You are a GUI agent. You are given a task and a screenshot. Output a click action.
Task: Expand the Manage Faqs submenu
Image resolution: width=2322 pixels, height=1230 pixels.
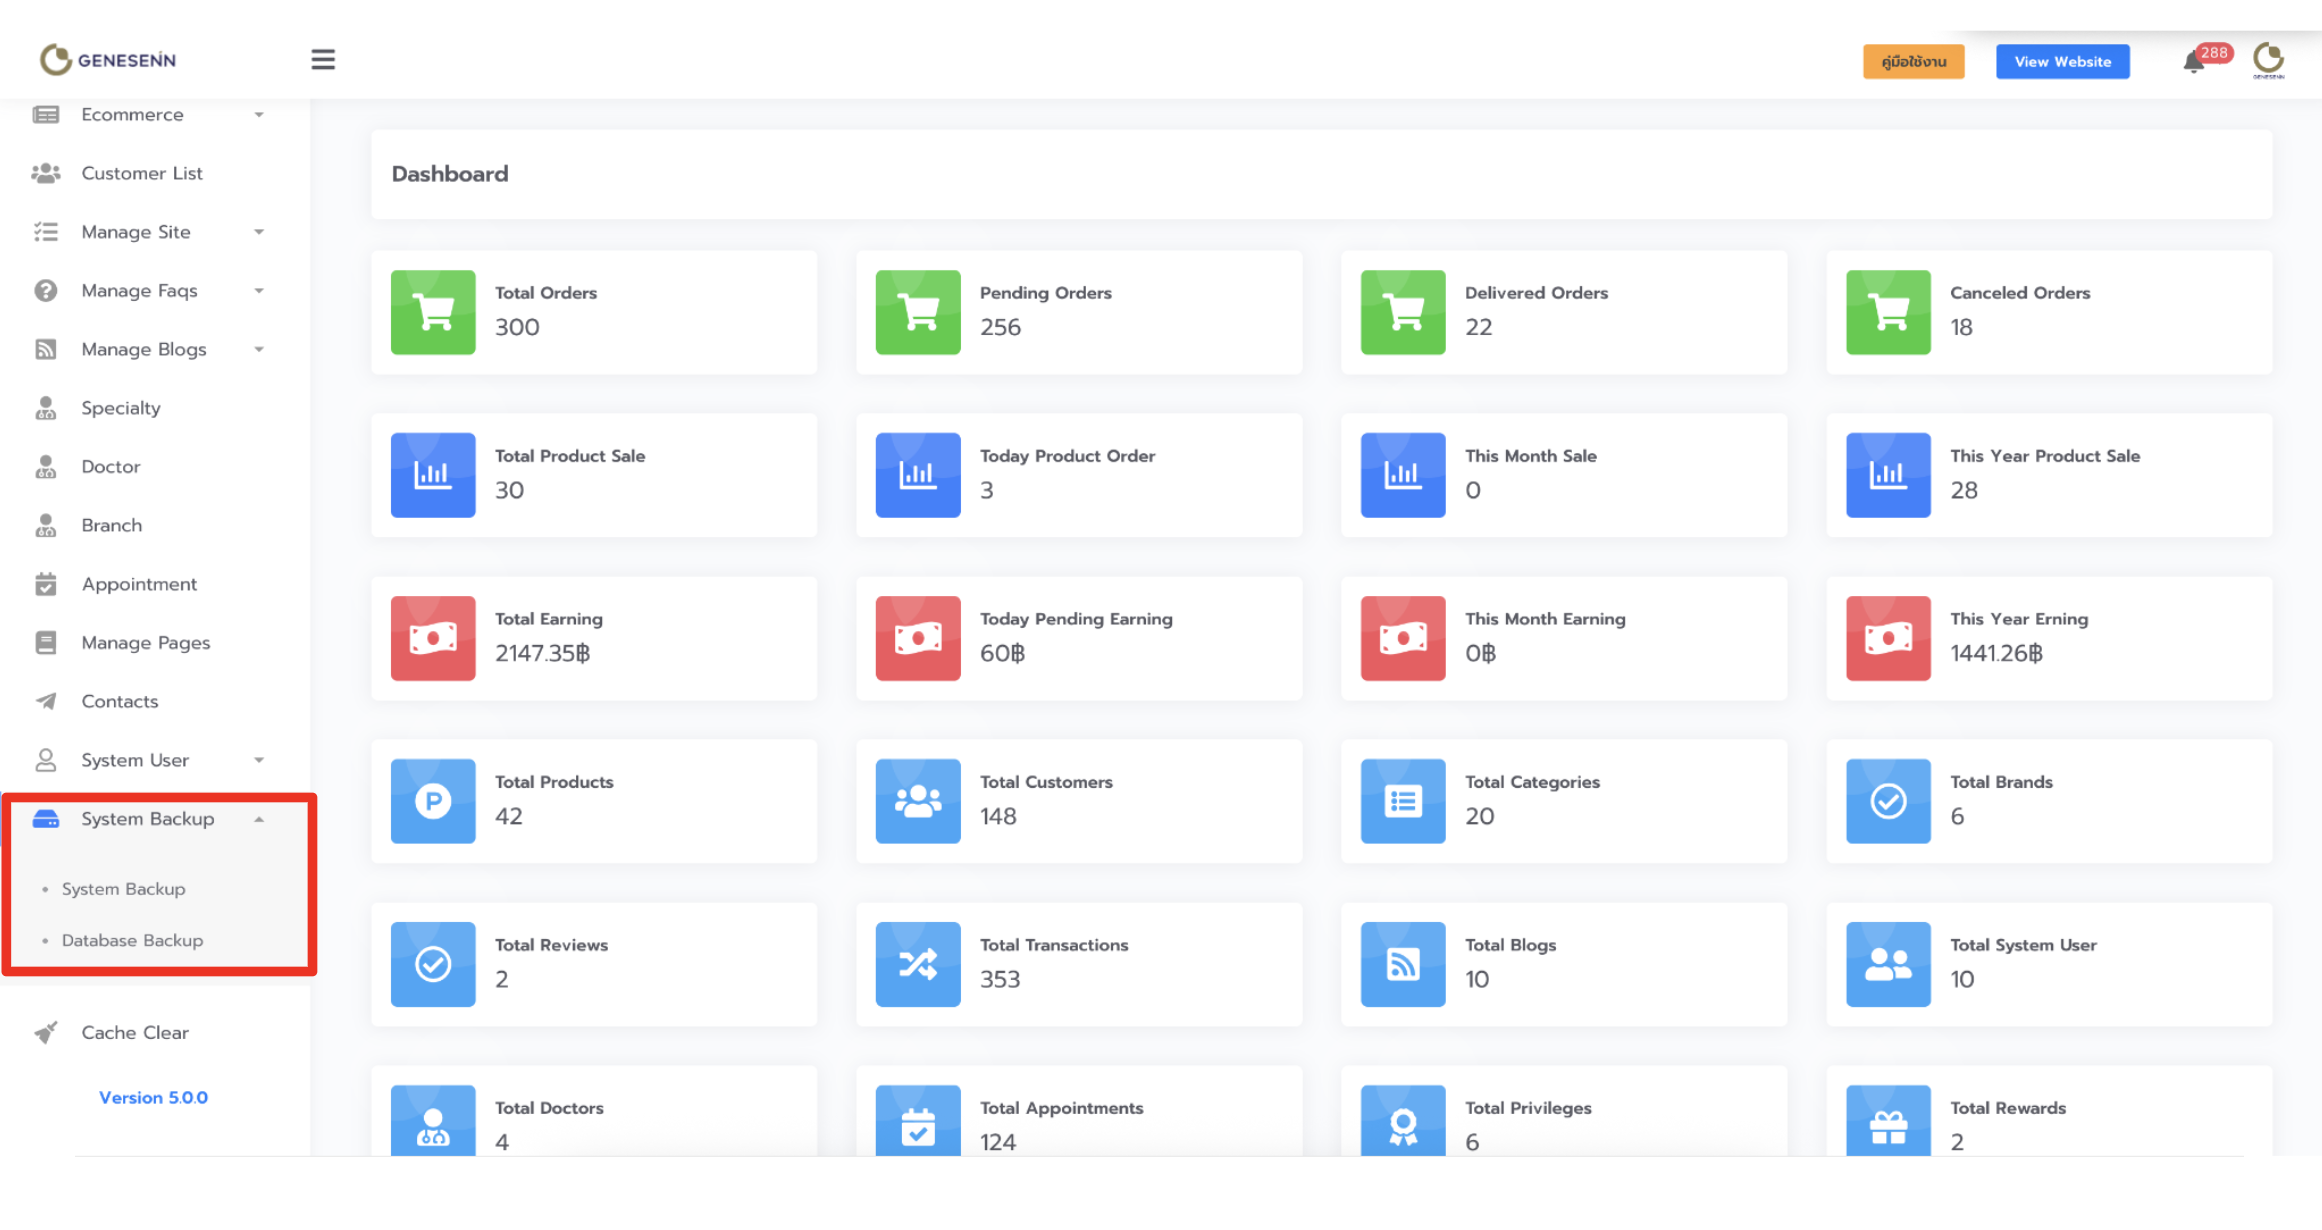(x=150, y=291)
